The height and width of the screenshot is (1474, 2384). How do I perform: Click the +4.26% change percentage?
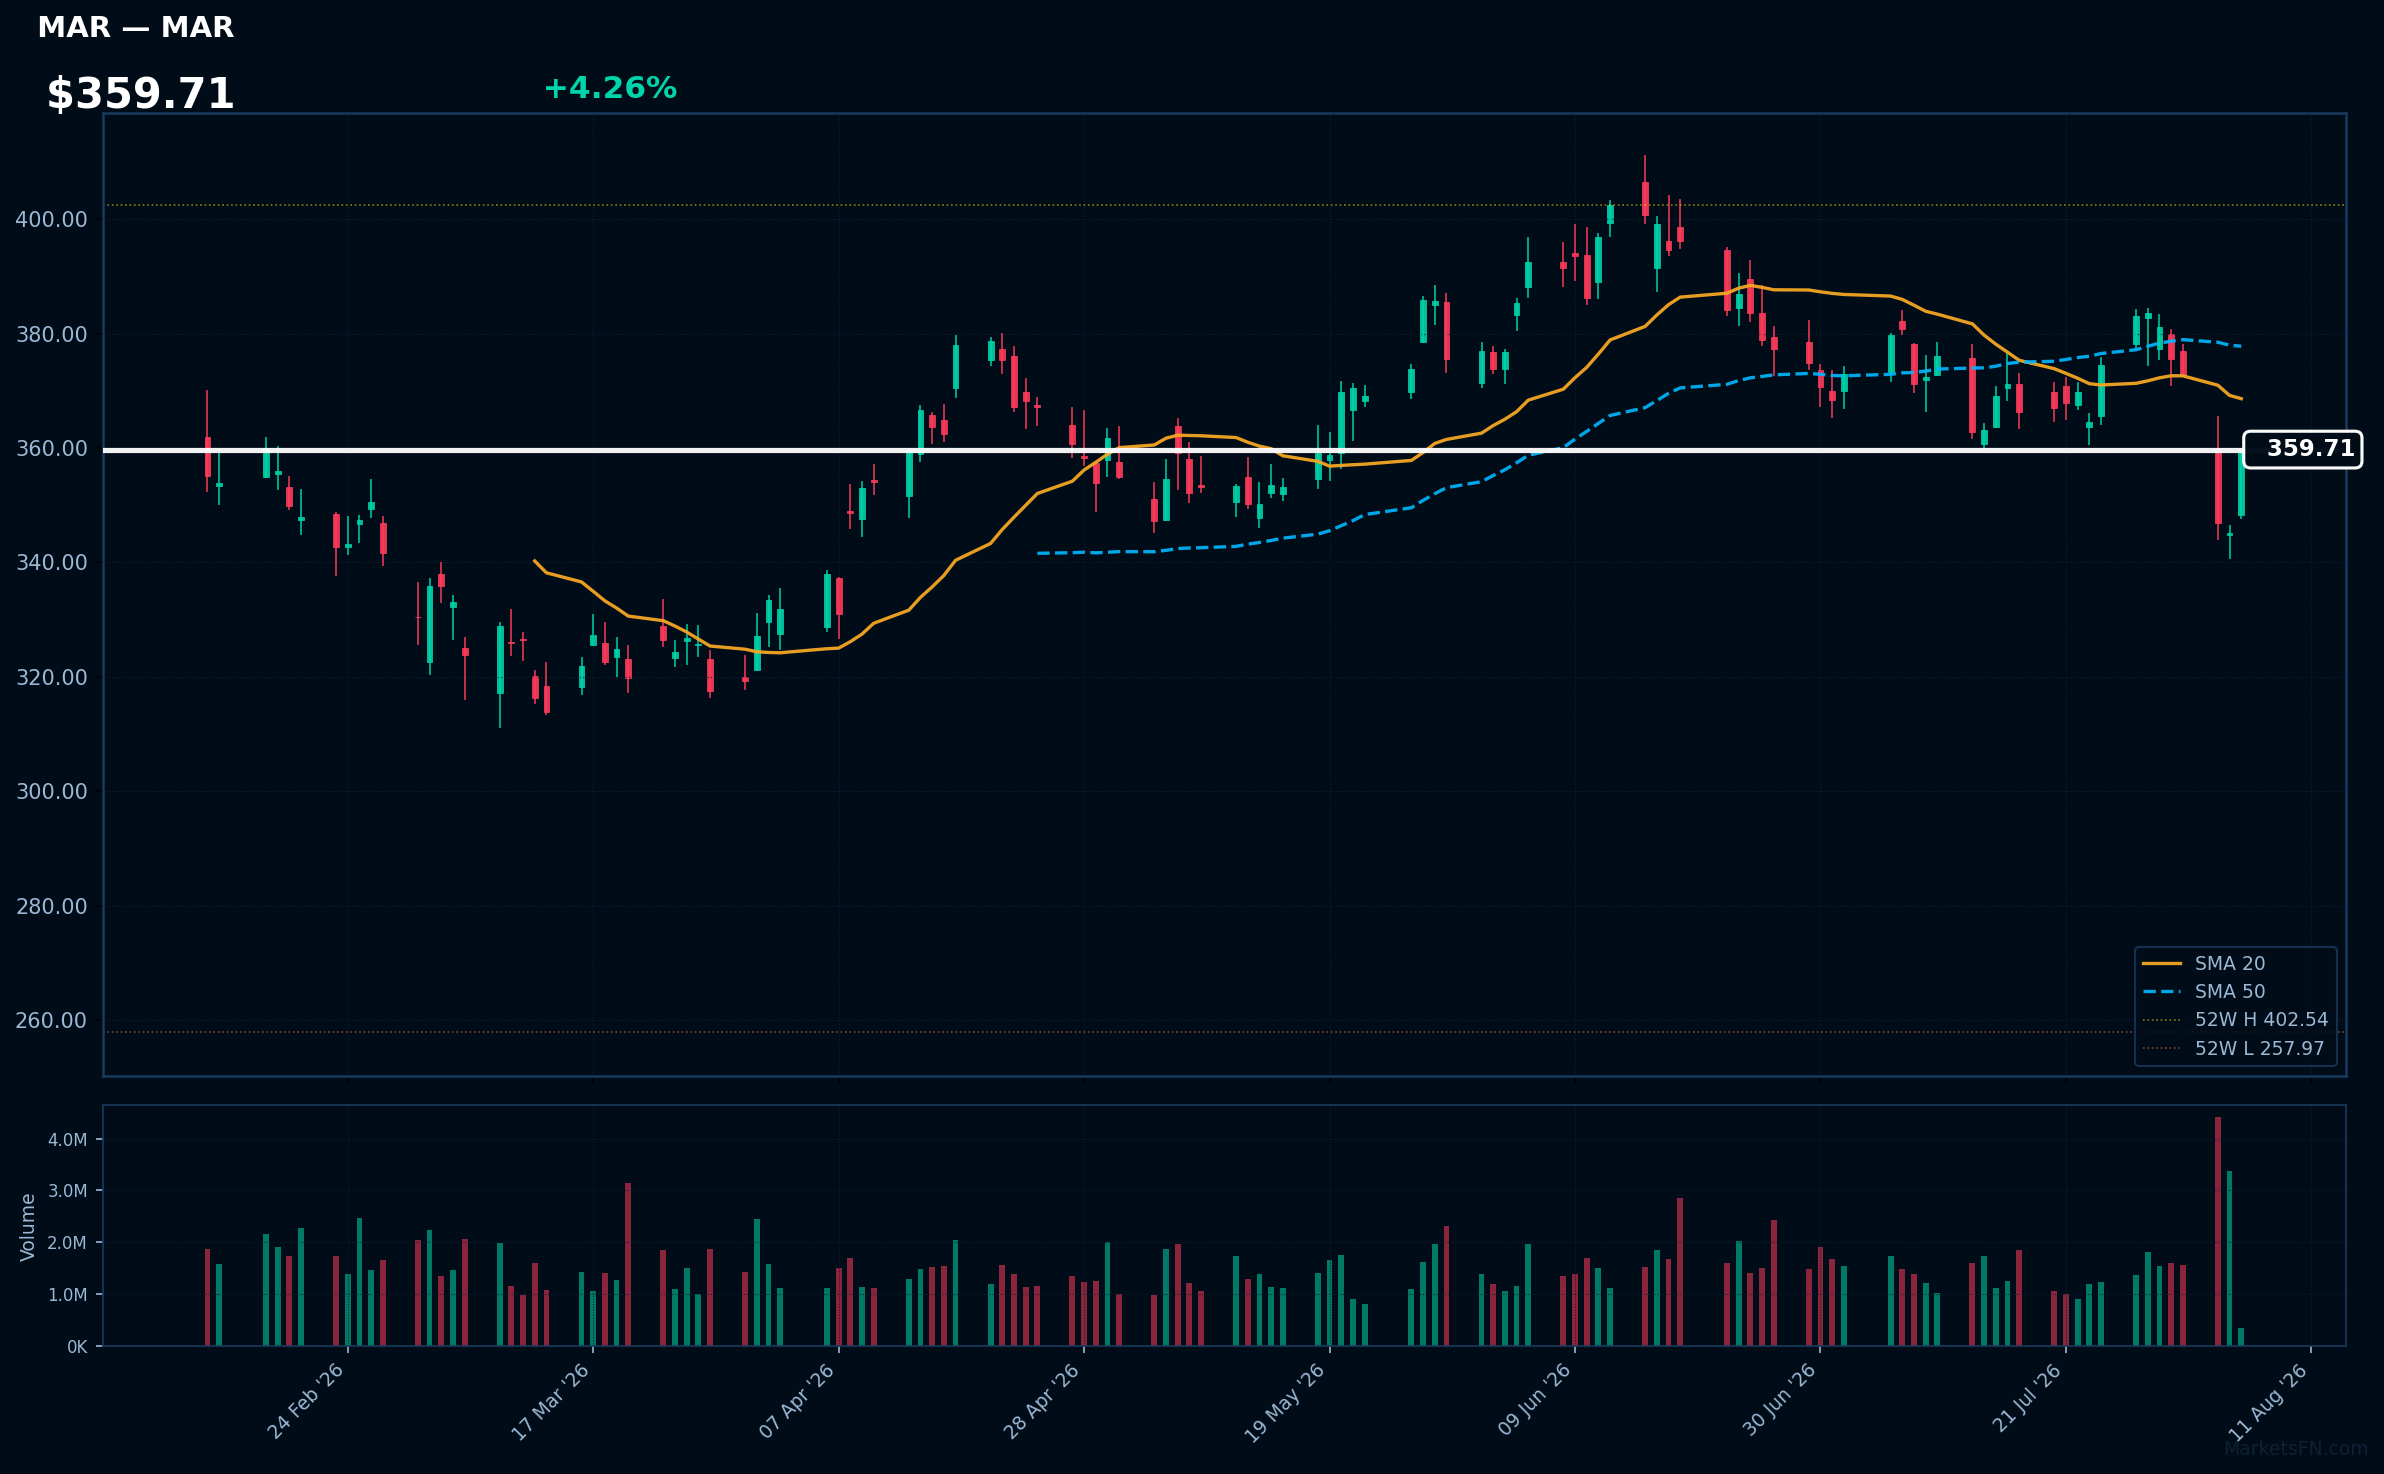(610, 88)
